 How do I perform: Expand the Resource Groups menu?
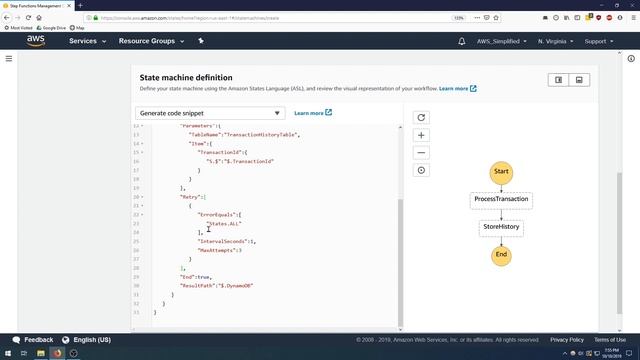pyautogui.click(x=151, y=41)
